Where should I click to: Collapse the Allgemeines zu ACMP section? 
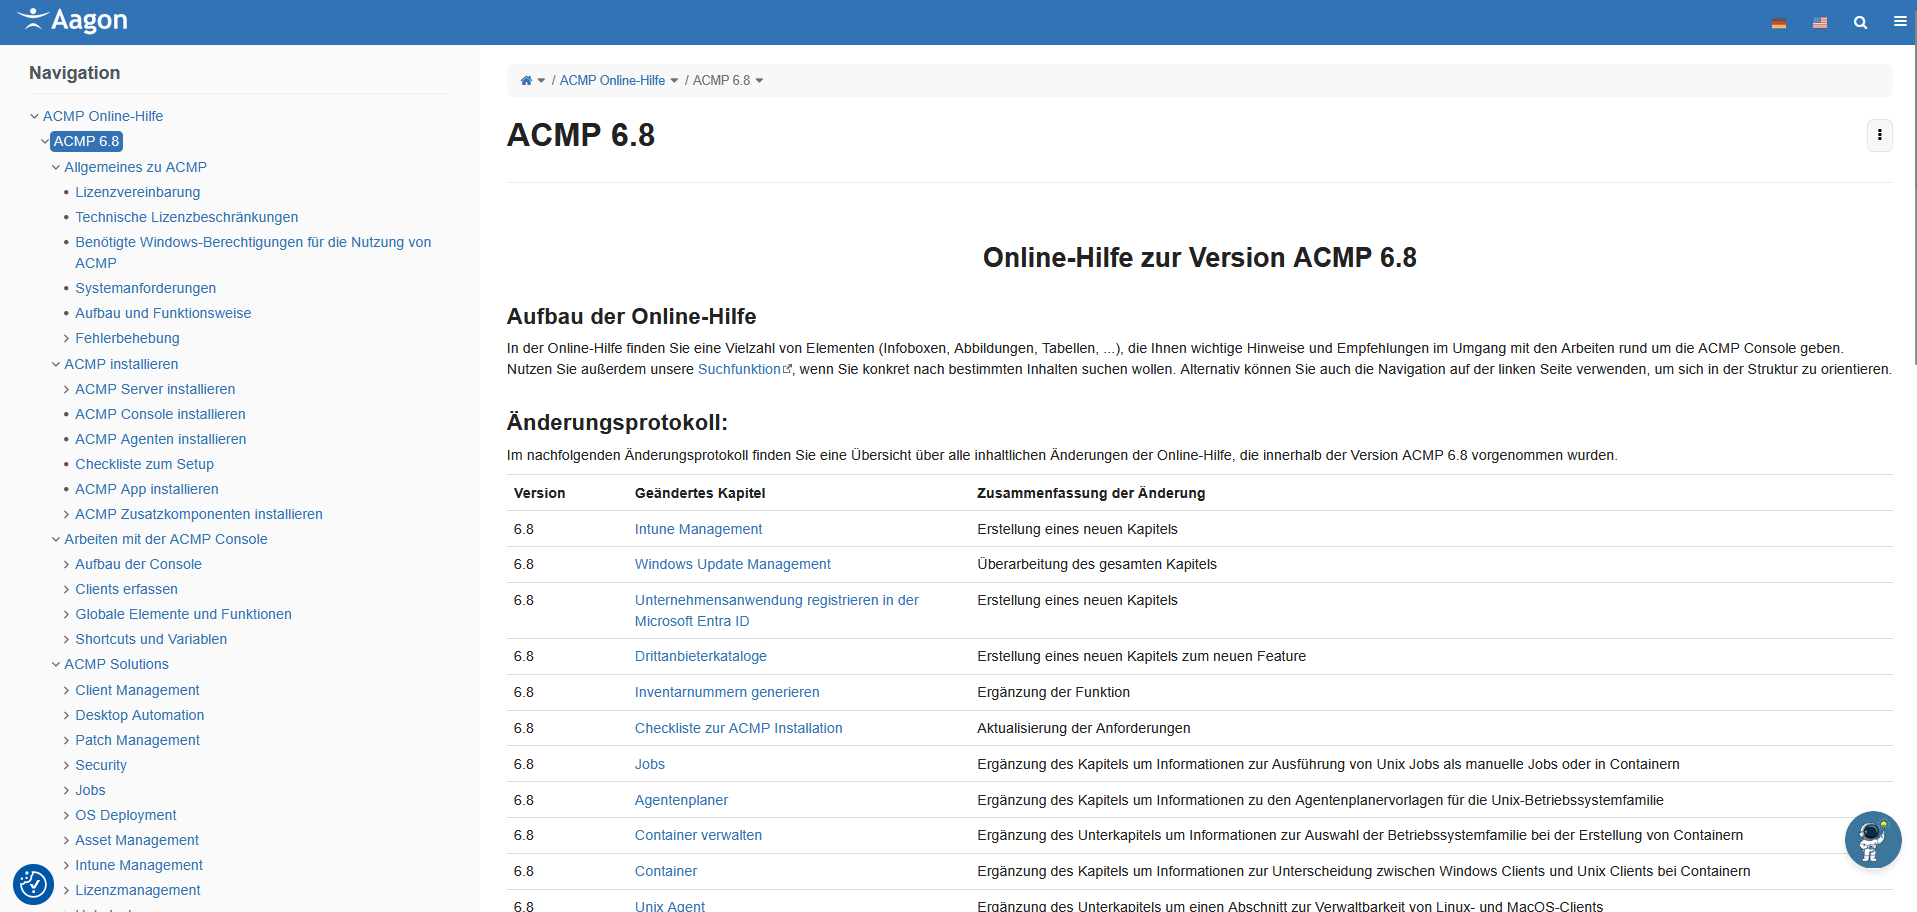point(56,167)
